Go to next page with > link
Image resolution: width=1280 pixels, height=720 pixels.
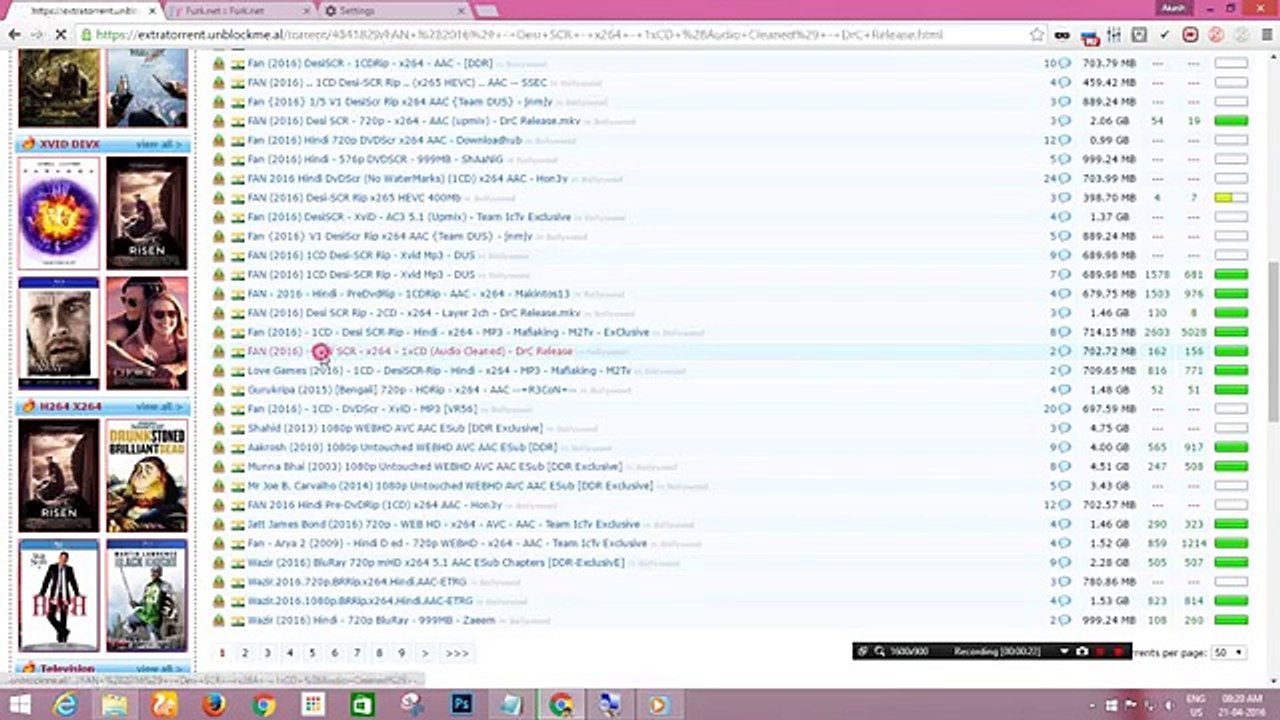coord(425,653)
